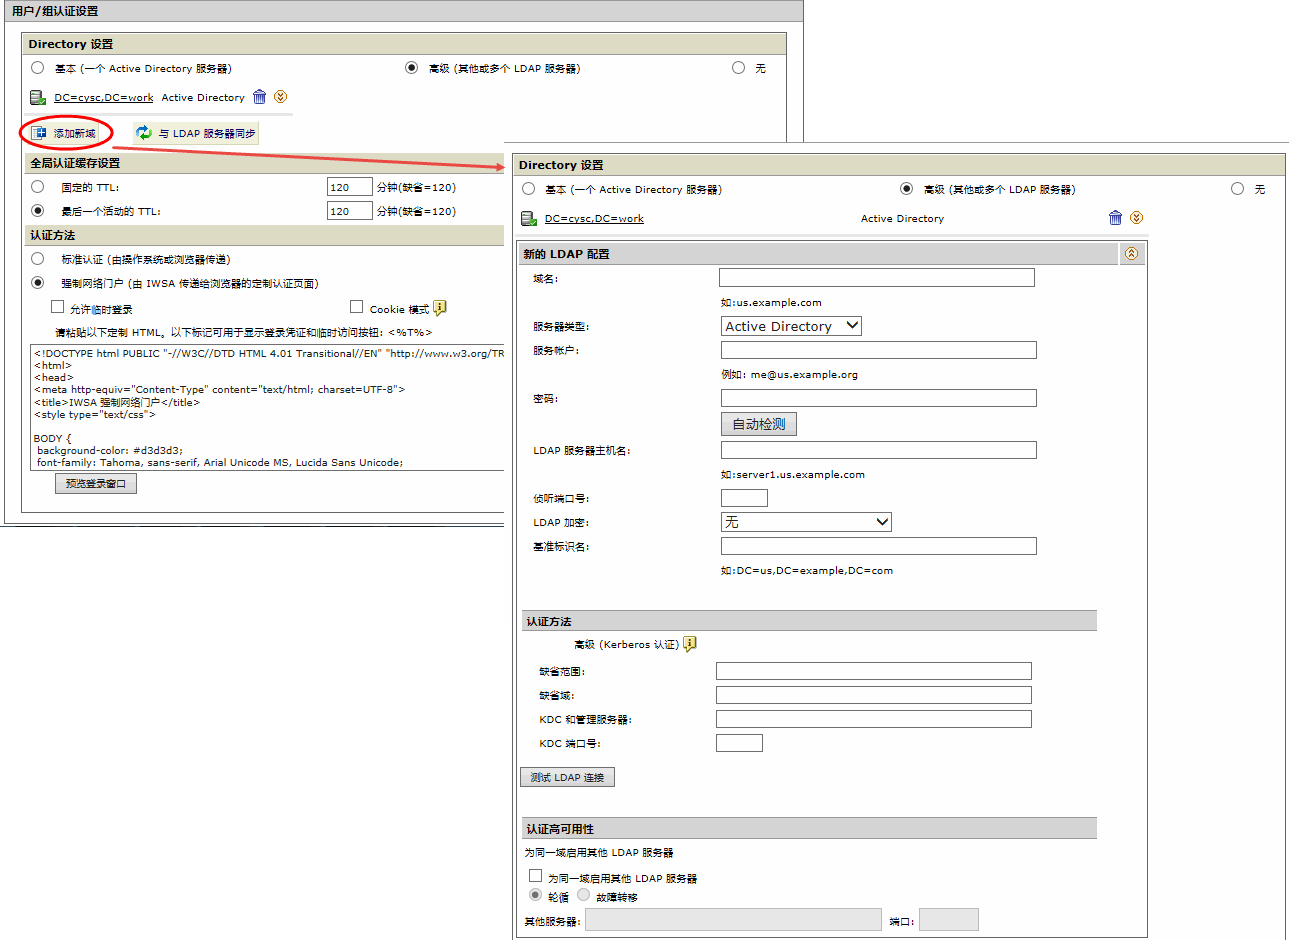Screen dimensions: 1293x940
Task: Enable the 允许临时登录 checkbox
Action: click(x=58, y=308)
